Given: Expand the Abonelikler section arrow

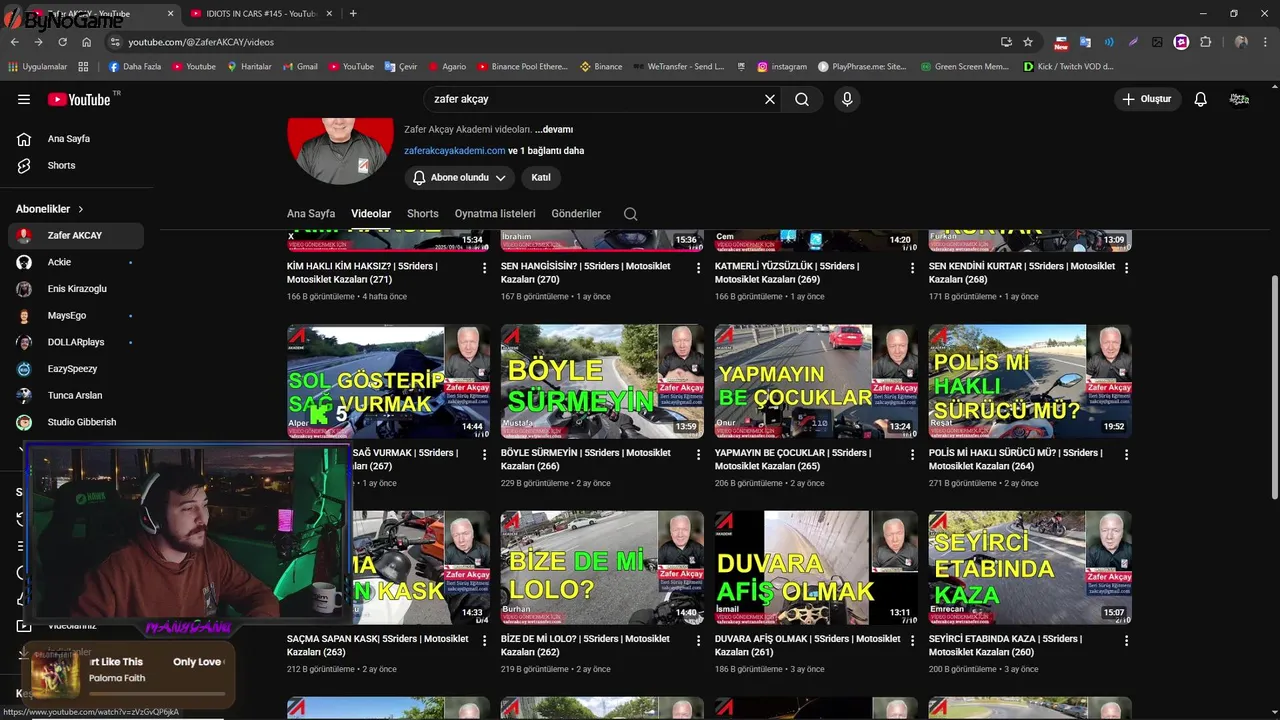Looking at the screenshot, I should pyautogui.click(x=81, y=209).
